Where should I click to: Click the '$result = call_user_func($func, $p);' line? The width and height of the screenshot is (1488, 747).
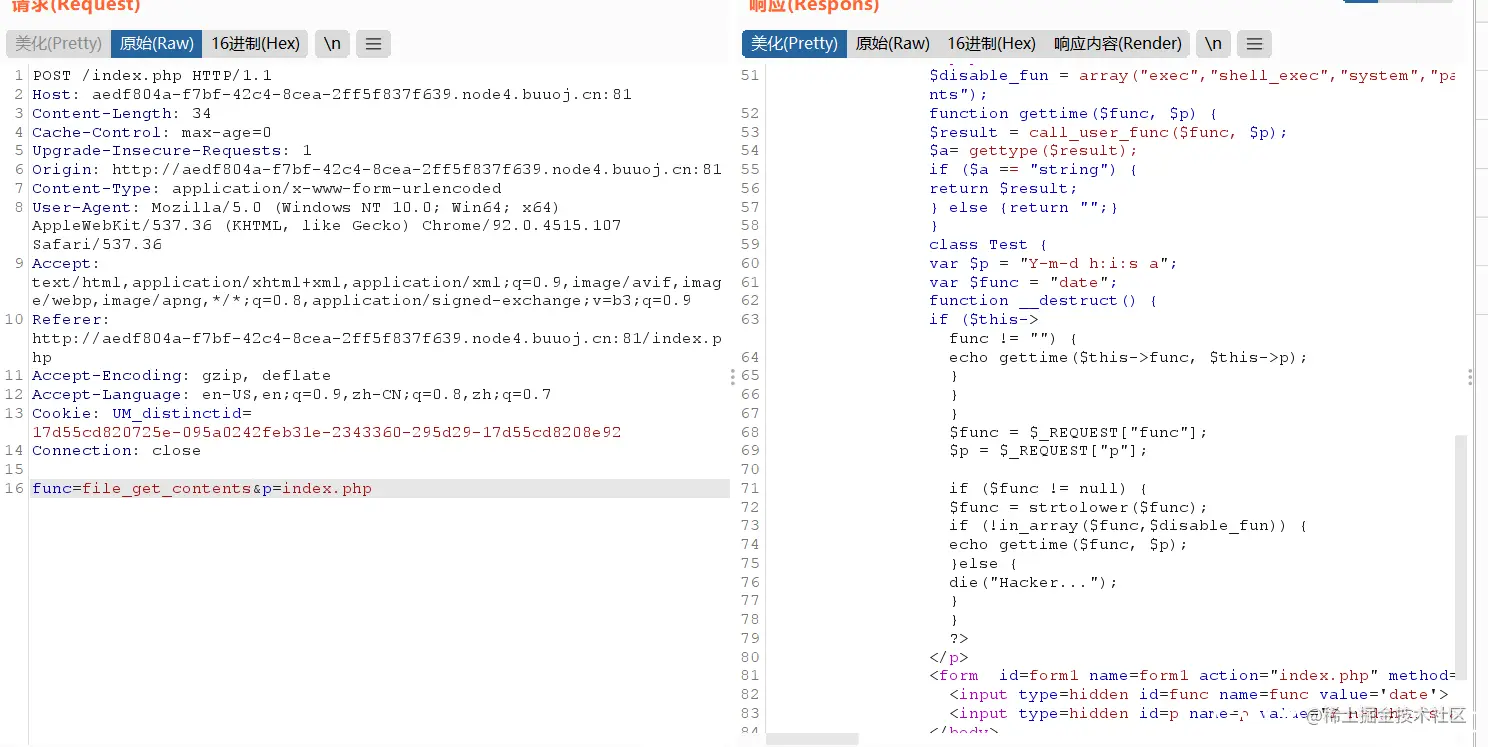[x=1108, y=132]
